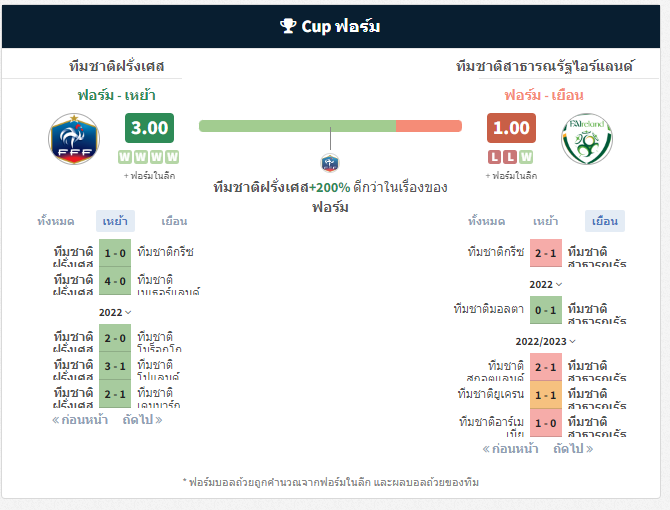Click the green-red form comparison bar

tap(330, 126)
